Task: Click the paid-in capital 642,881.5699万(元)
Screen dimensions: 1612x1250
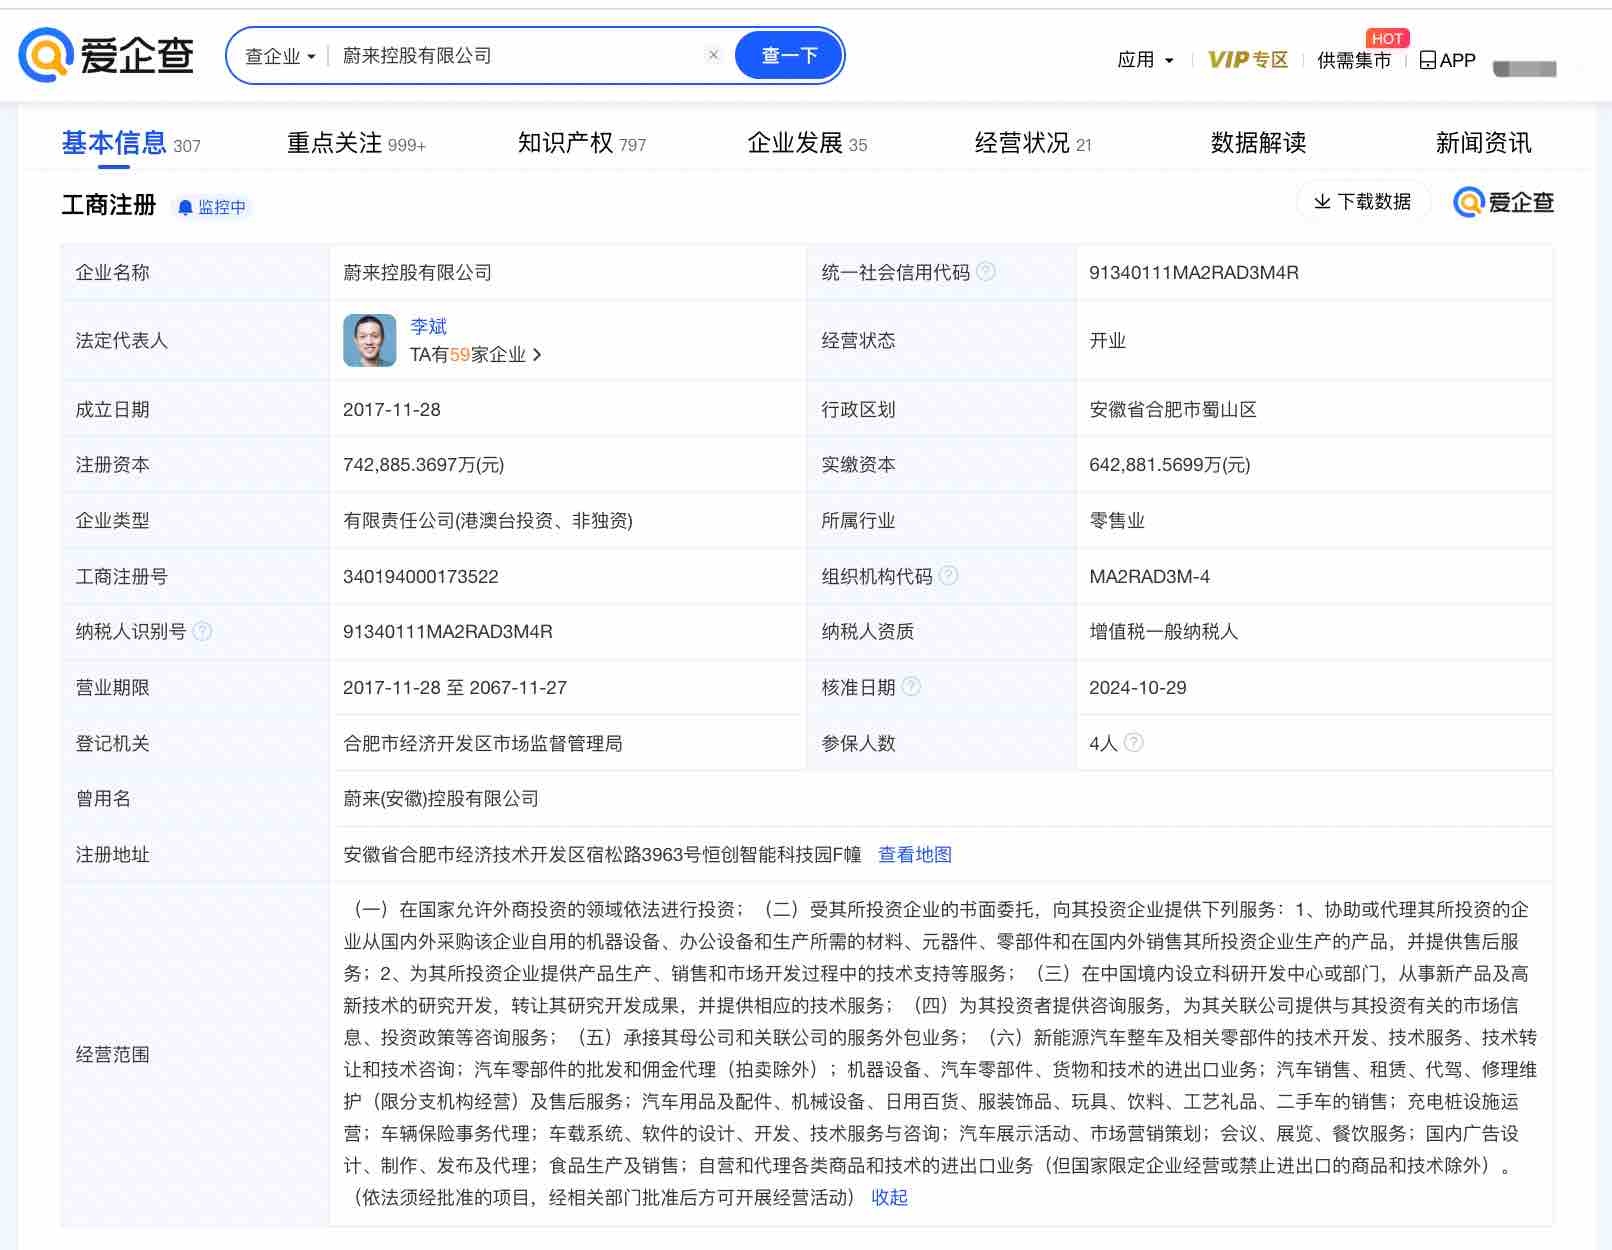Action: point(1170,464)
